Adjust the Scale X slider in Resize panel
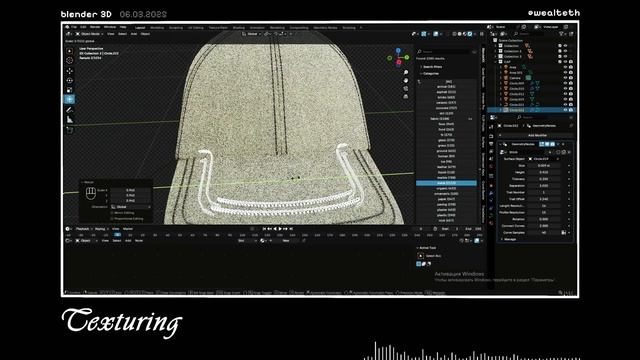Image resolution: width=640 pixels, height=360 pixels. tap(130, 190)
